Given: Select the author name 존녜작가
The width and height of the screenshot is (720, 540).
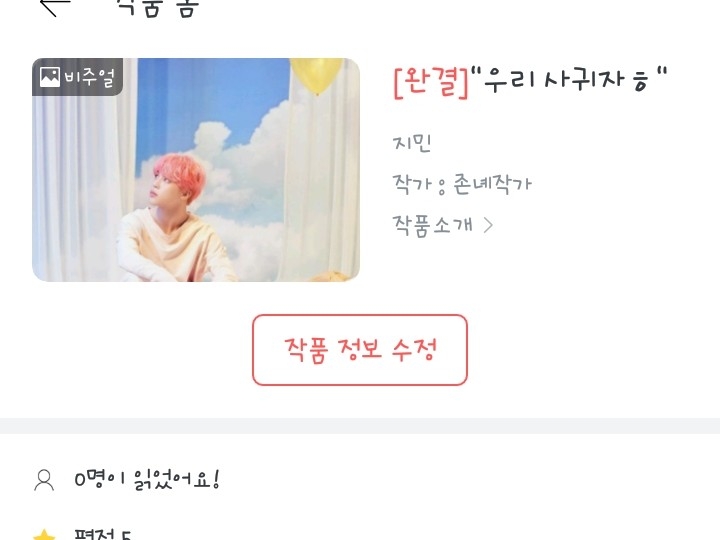Looking at the screenshot, I should [x=493, y=185].
